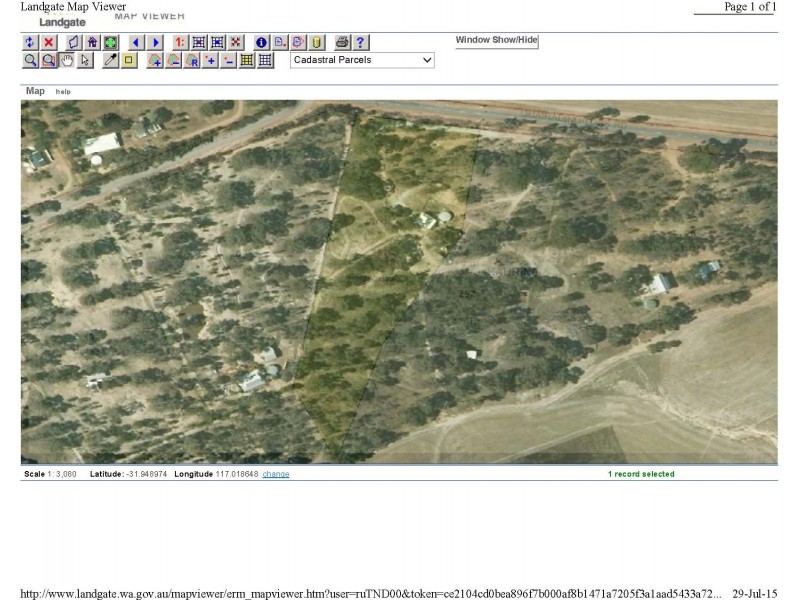Click the red X clear icon
This screenshot has width=800, height=600.
coord(46,42)
